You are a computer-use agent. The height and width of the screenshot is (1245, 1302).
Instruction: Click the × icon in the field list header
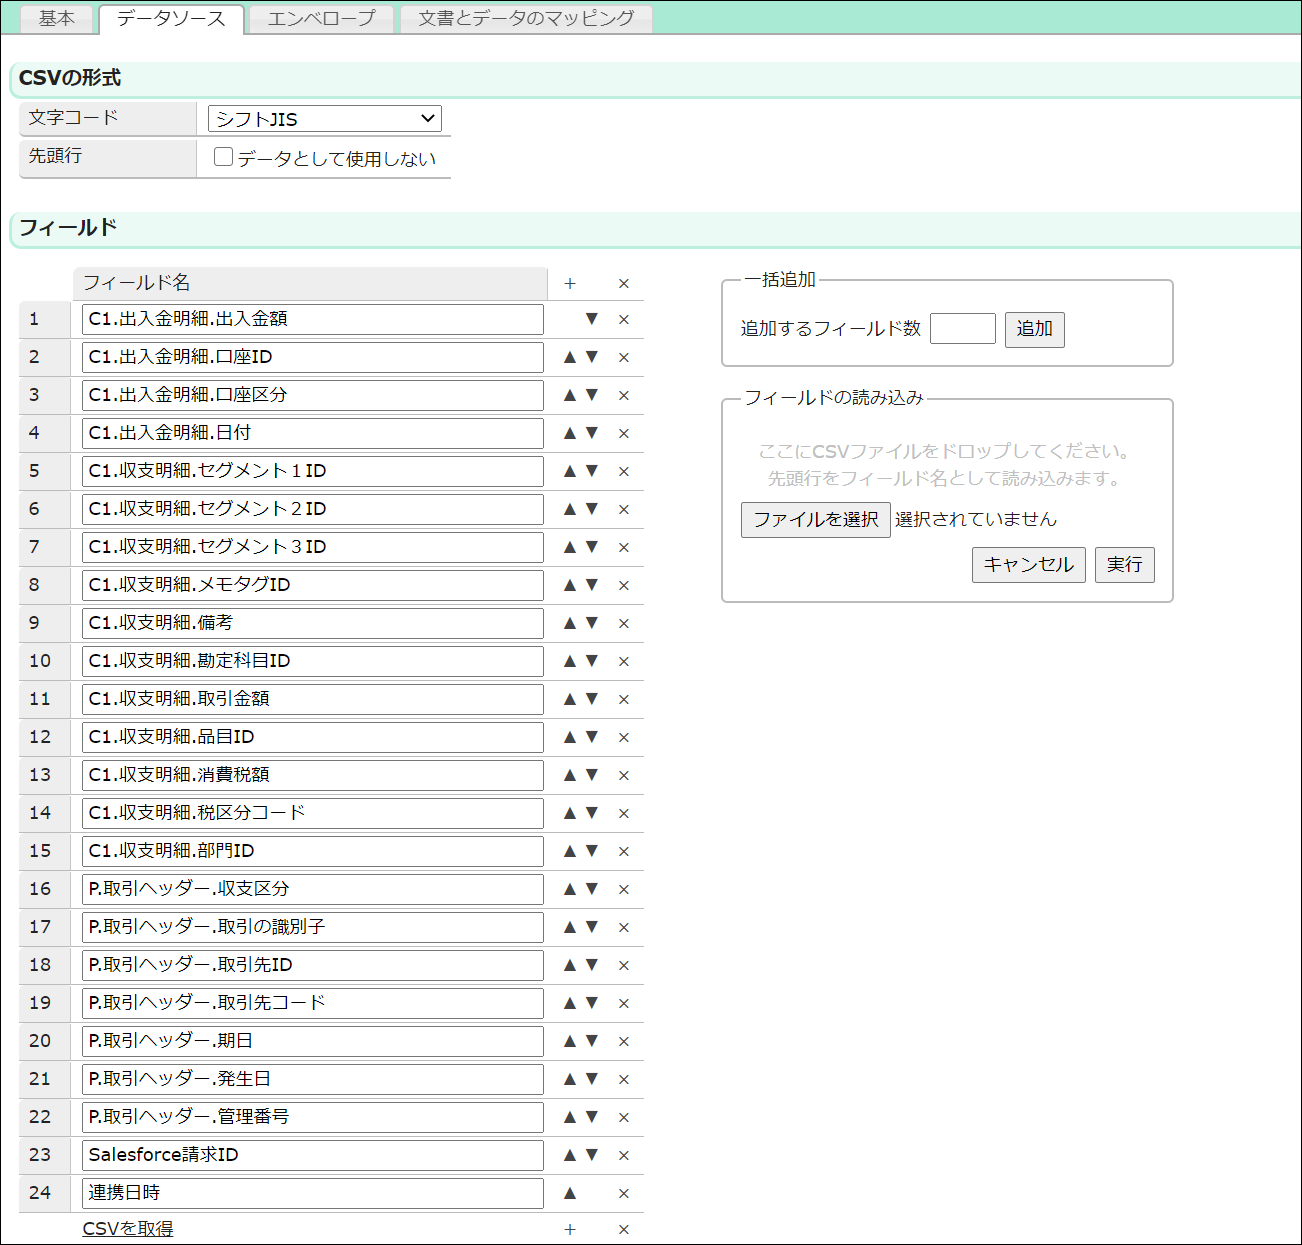coord(623,283)
